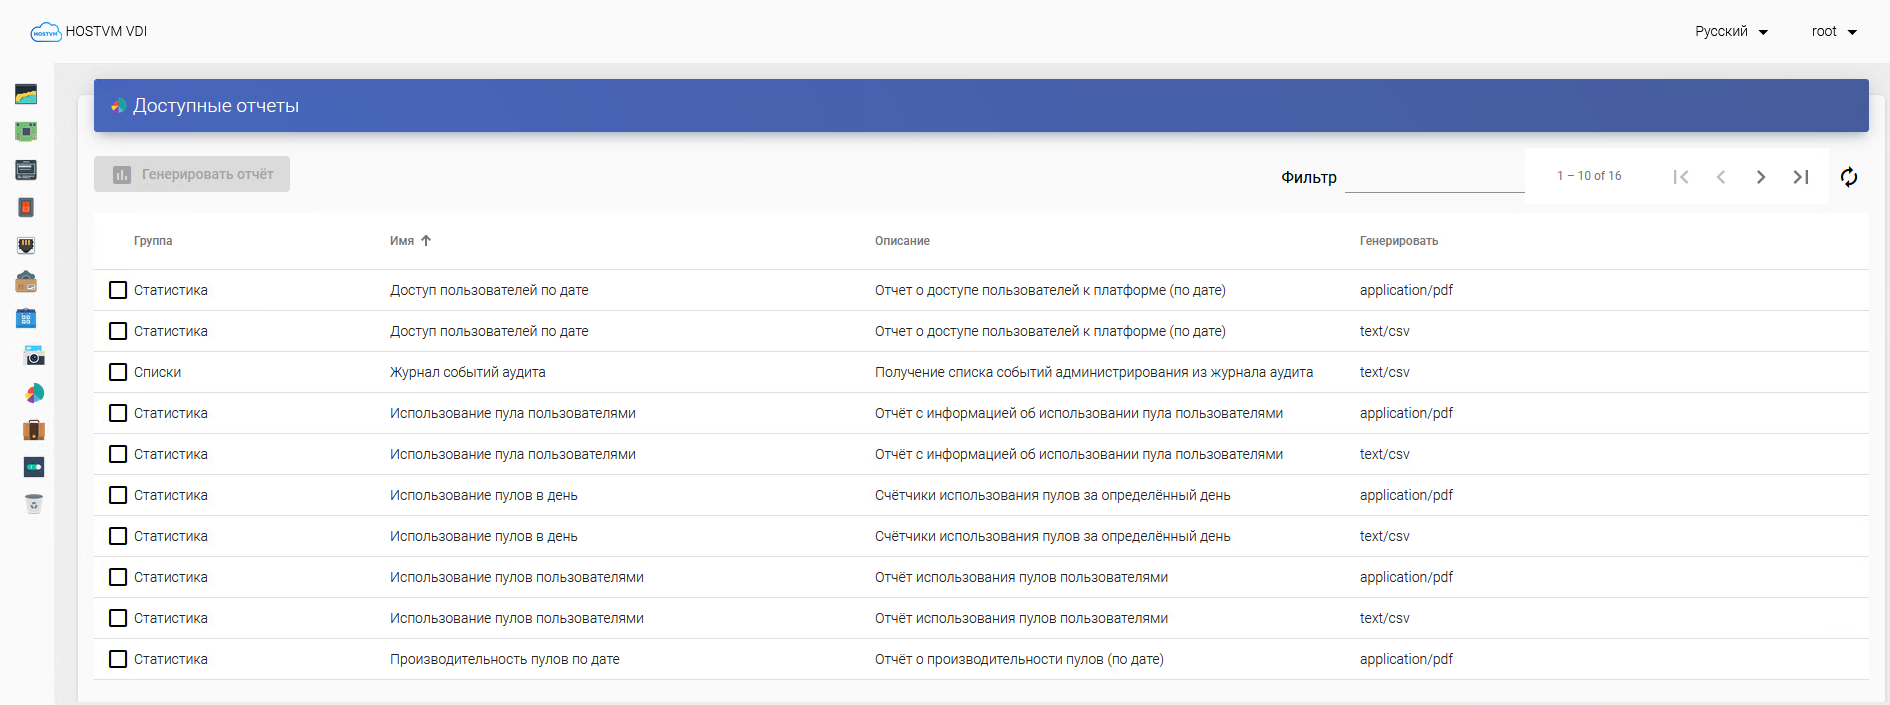Sort by the Описание column header
This screenshot has height=705, width=1890.
pos(902,241)
